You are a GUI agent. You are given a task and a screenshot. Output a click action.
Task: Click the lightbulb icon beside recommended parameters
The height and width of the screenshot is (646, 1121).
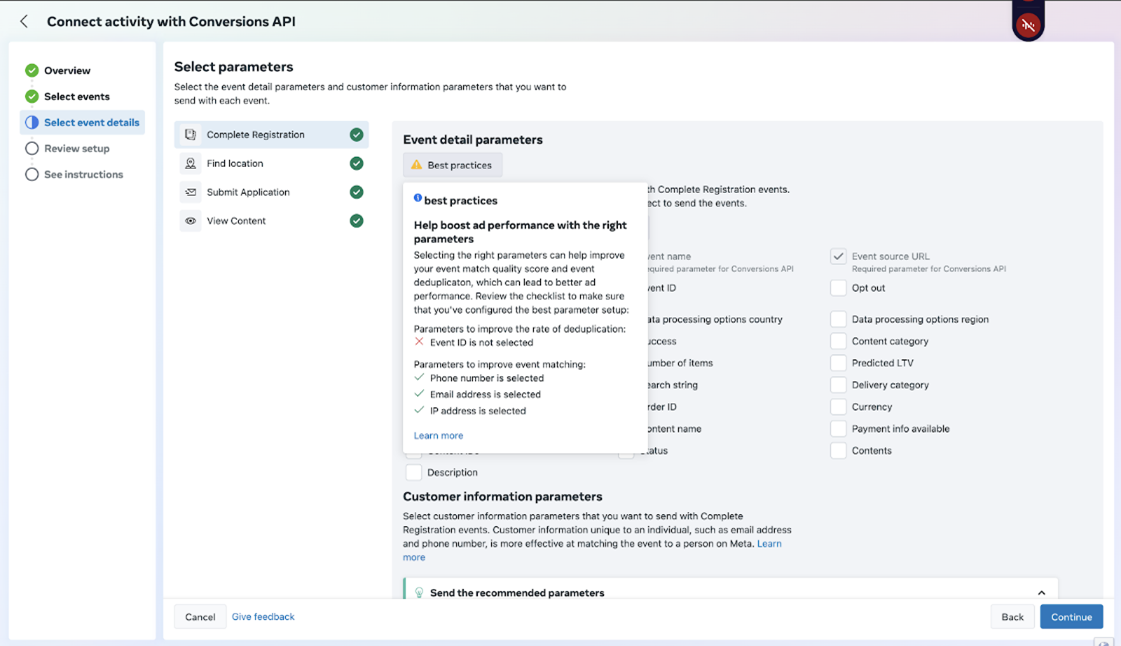pos(419,592)
